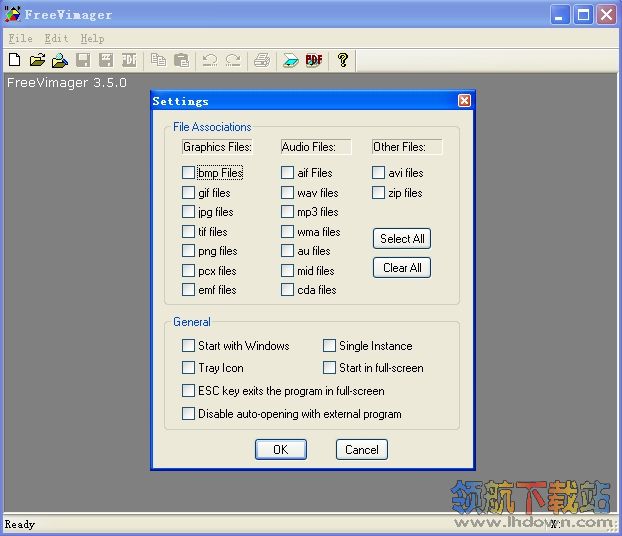Click the Audio Files: header label

pos(316,147)
